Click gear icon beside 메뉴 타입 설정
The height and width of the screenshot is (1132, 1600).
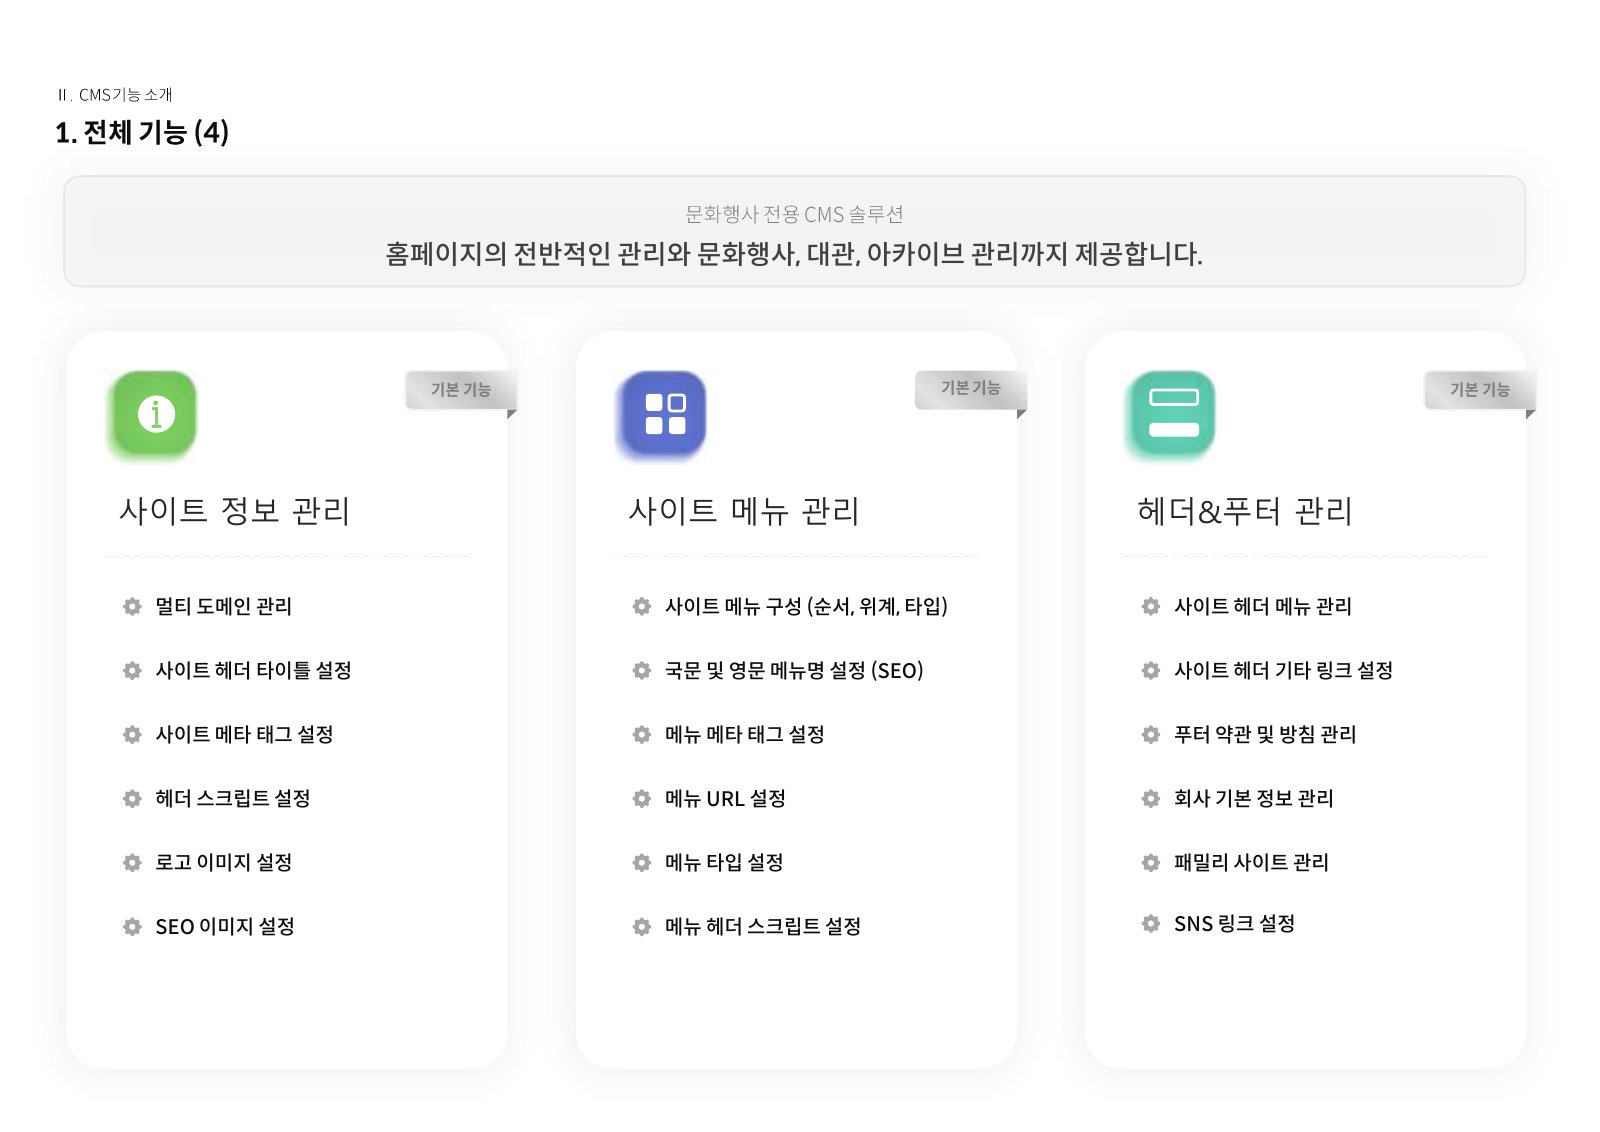(642, 862)
